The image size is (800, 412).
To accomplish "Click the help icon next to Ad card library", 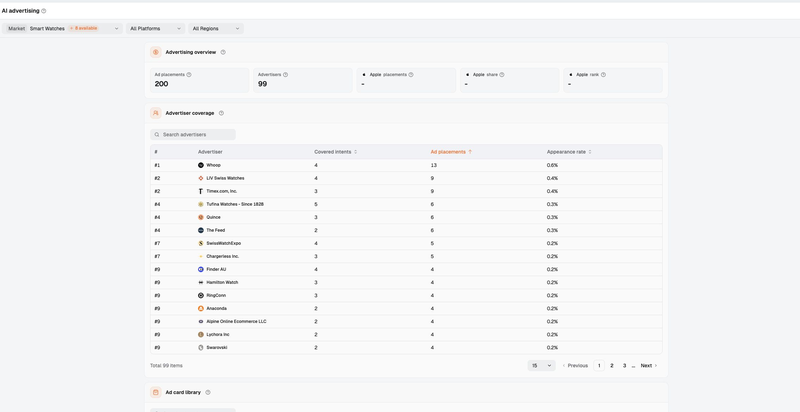I will pyautogui.click(x=208, y=392).
